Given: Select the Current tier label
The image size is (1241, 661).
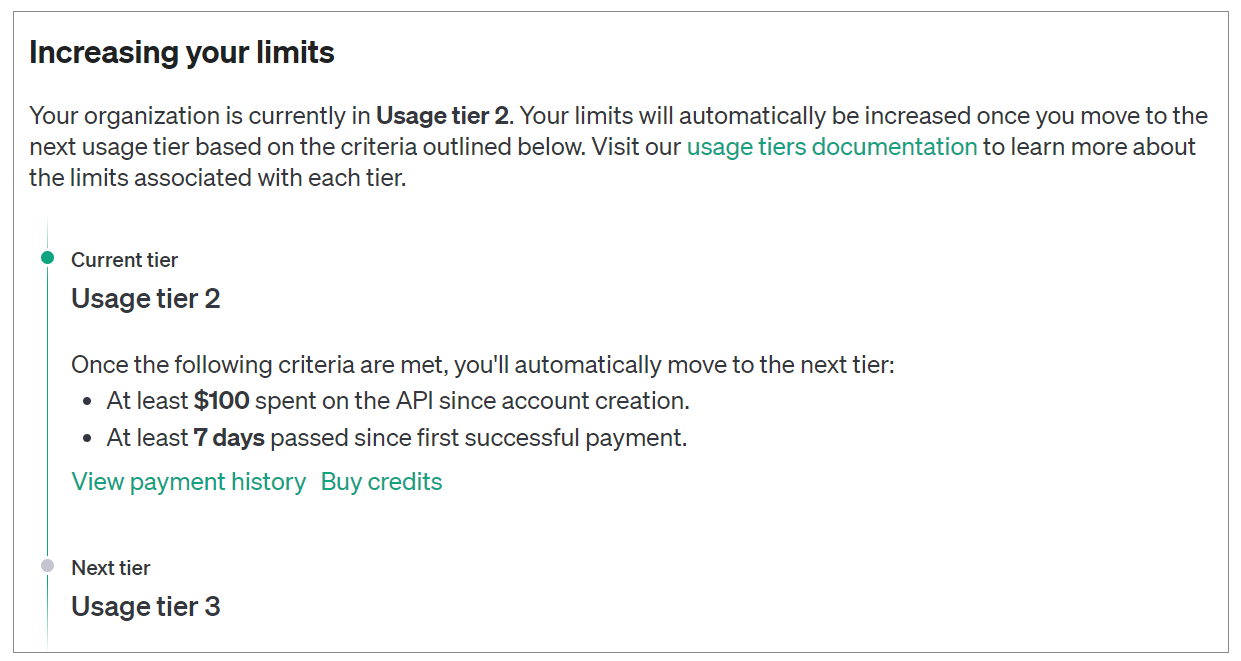Looking at the screenshot, I should 124,260.
